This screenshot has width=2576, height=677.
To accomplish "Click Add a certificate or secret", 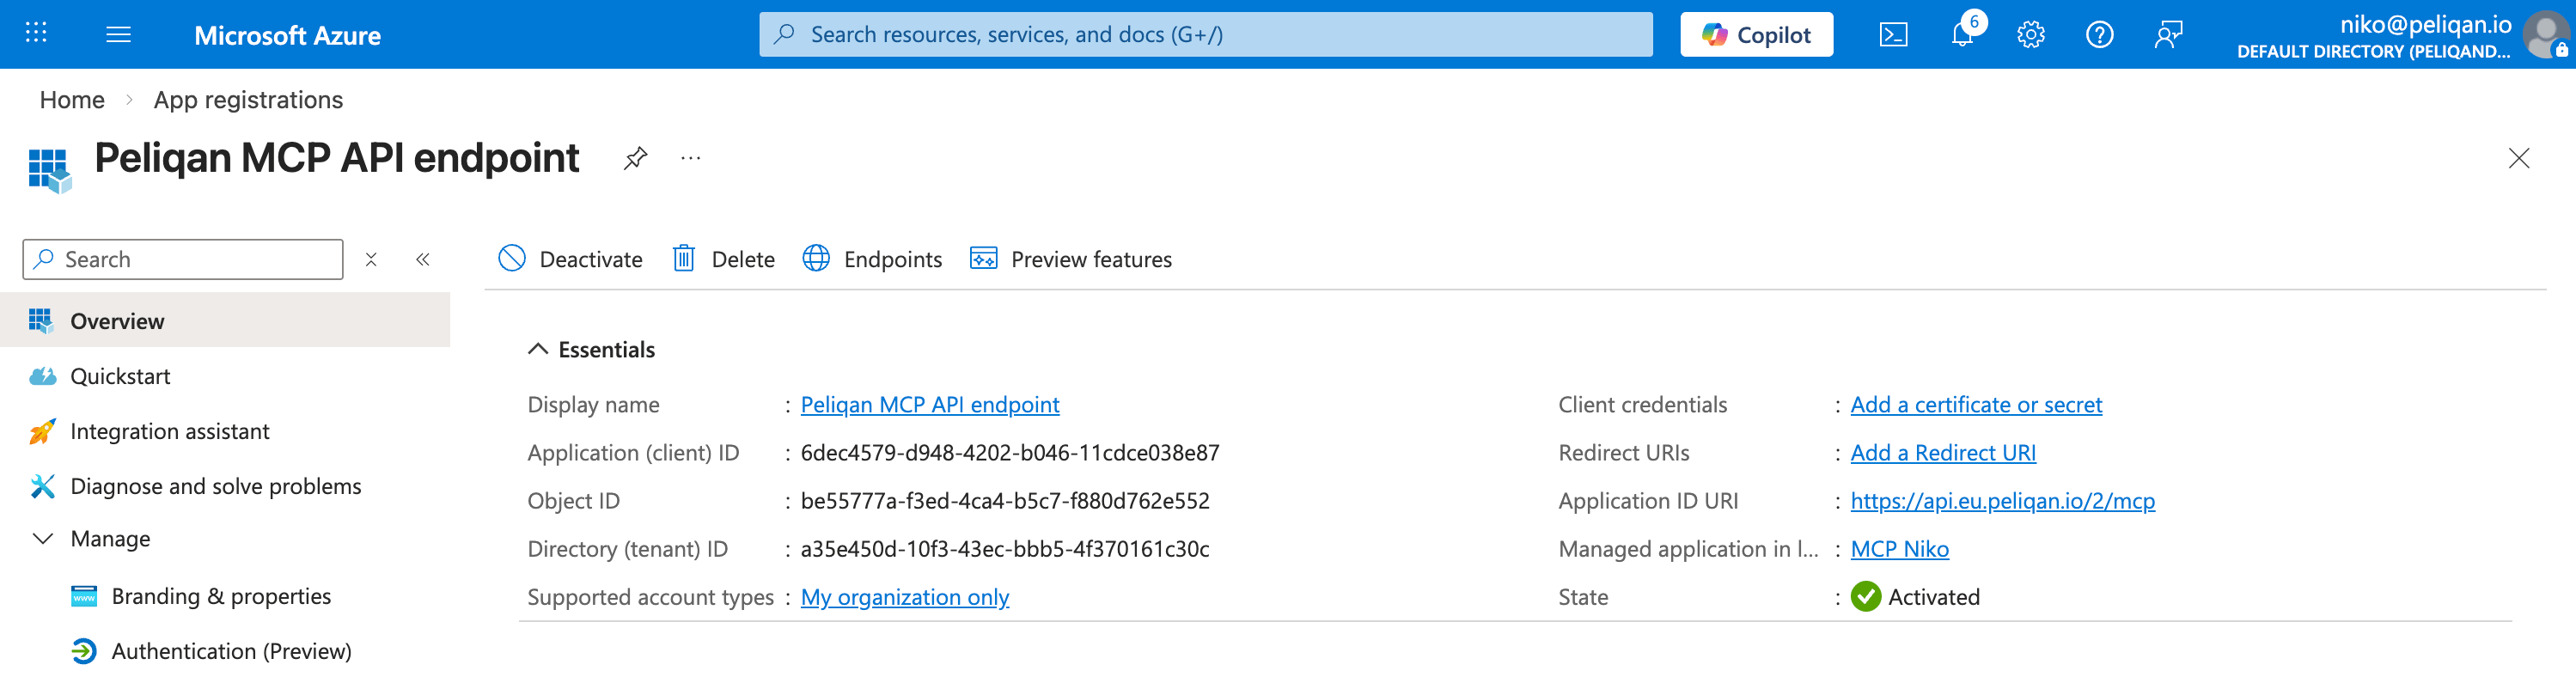I will (x=1976, y=405).
